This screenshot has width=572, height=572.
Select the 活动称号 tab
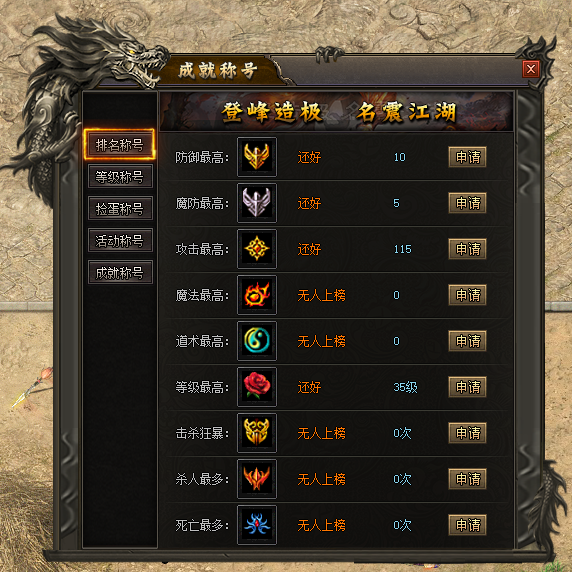point(120,240)
